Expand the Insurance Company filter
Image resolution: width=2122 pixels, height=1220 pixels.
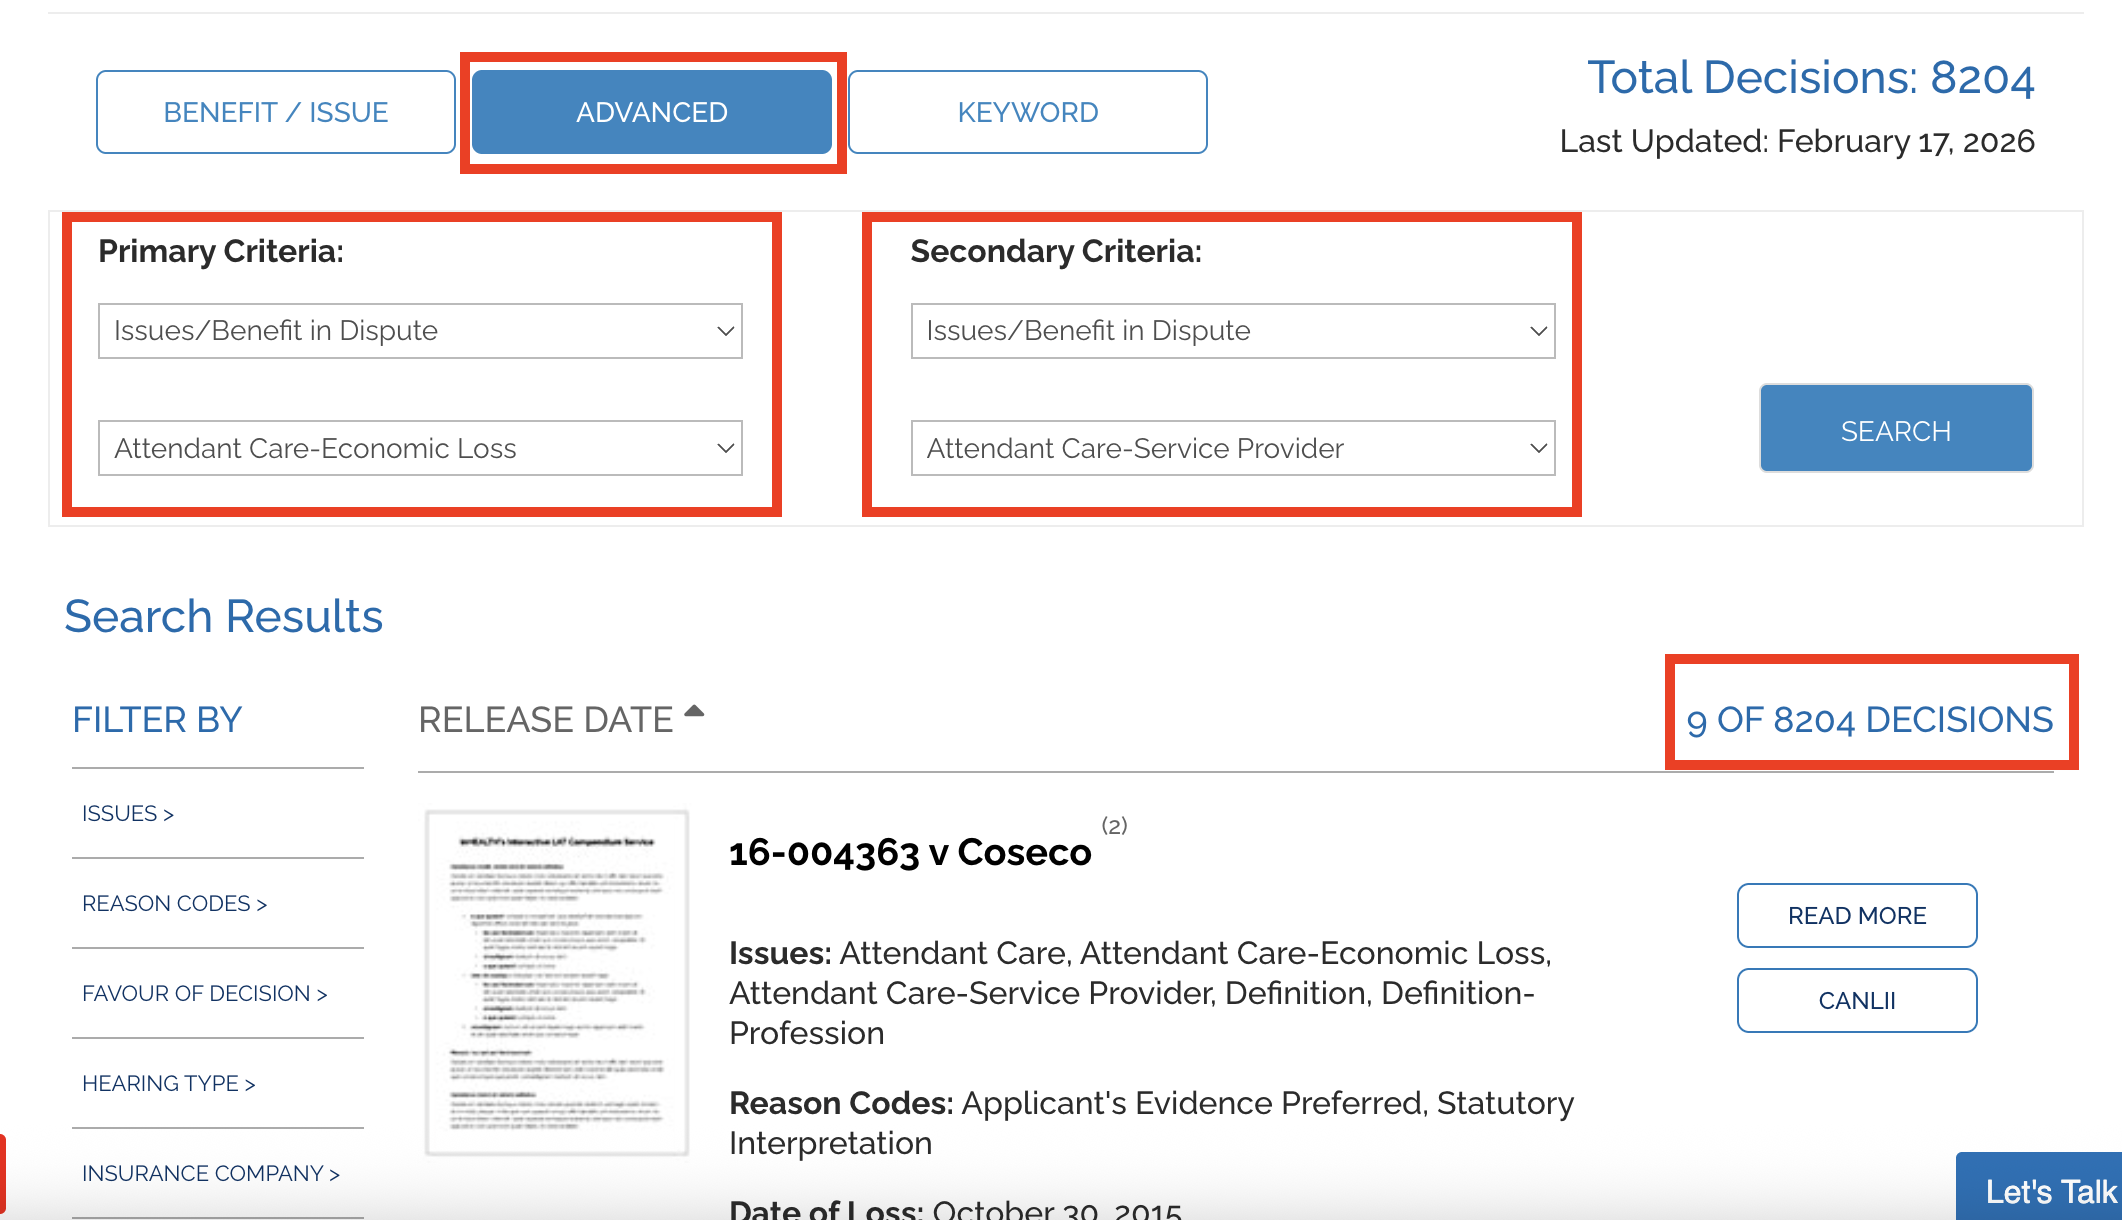click(x=210, y=1174)
